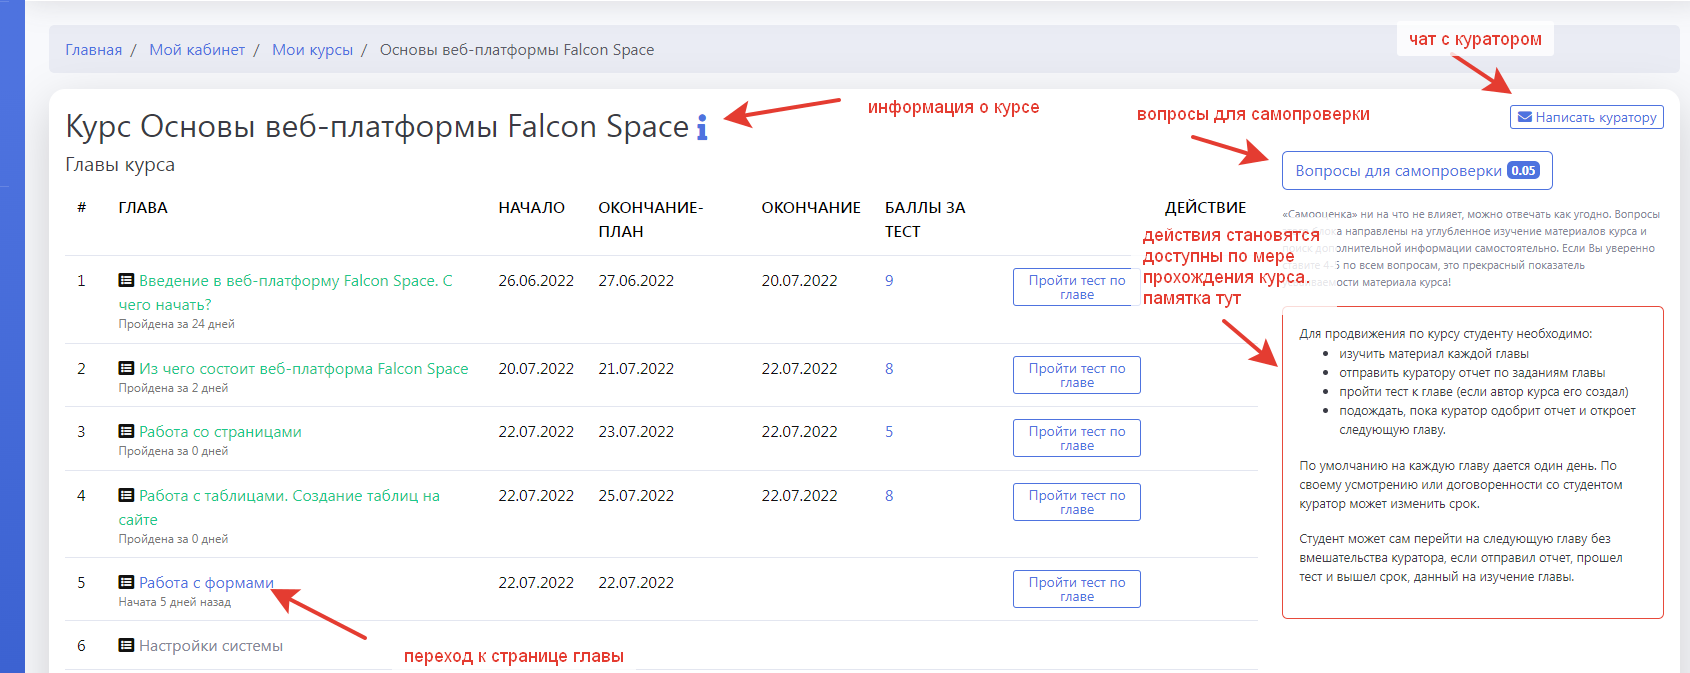
Task: Take the test for chapter 5 Работа с формами
Action: [1076, 589]
